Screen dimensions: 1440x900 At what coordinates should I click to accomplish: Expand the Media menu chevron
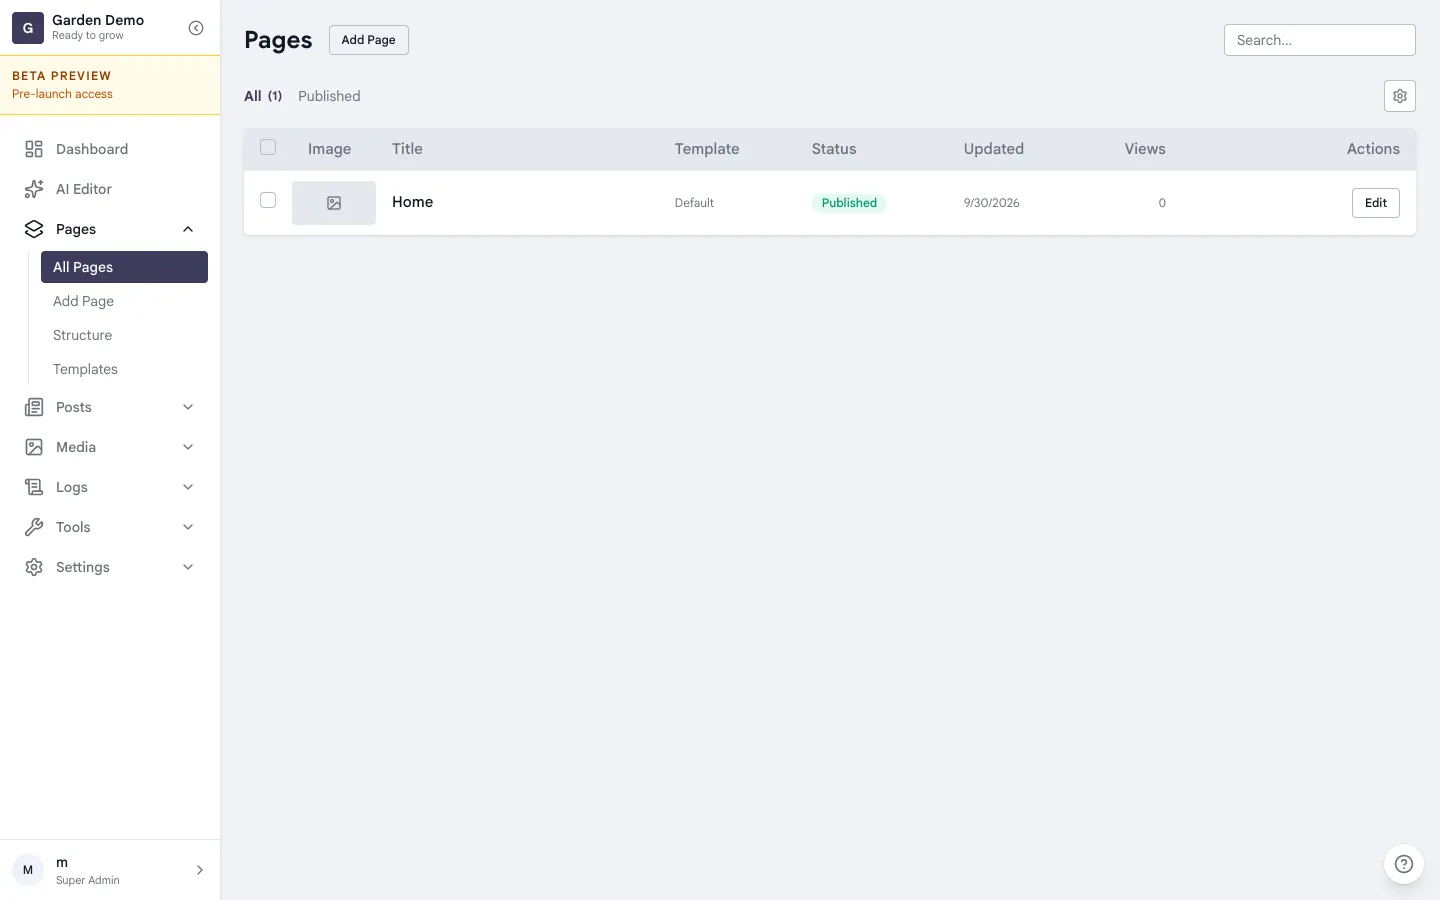click(x=188, y=447)
